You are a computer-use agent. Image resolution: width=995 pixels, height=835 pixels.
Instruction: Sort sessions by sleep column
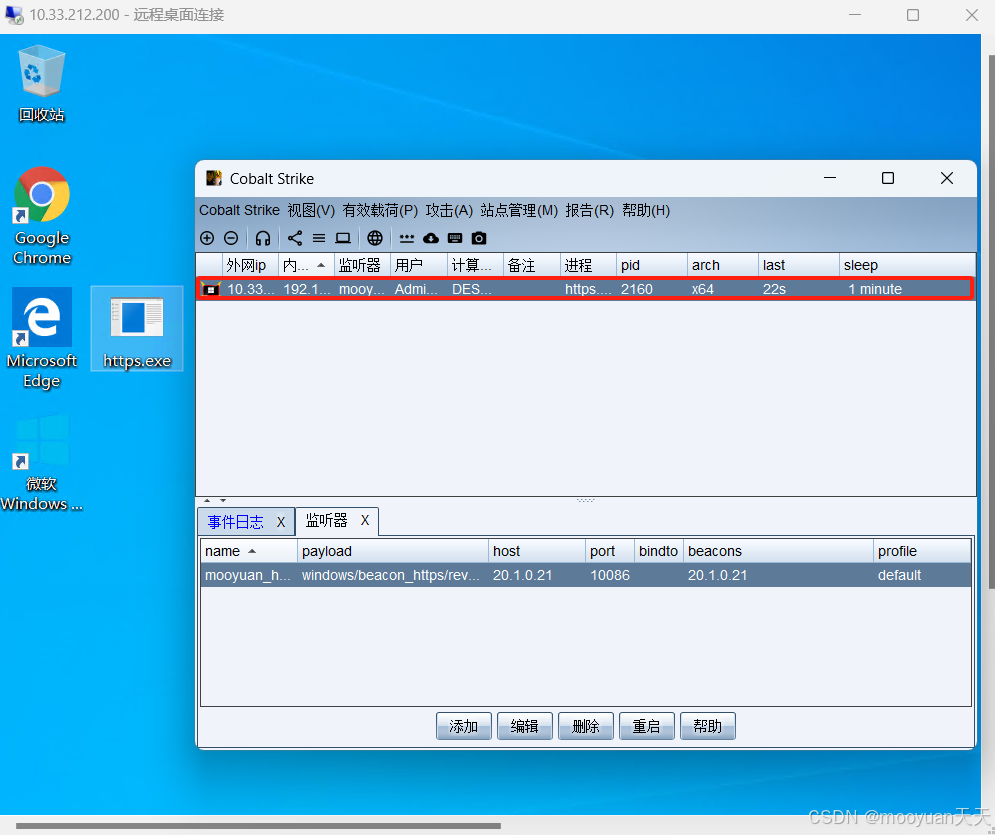[907, 265]
